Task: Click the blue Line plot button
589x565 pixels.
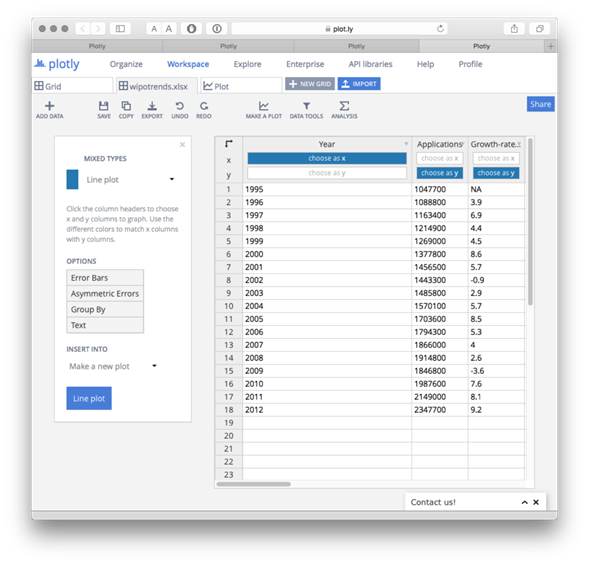Action: [x=89, y=398]
